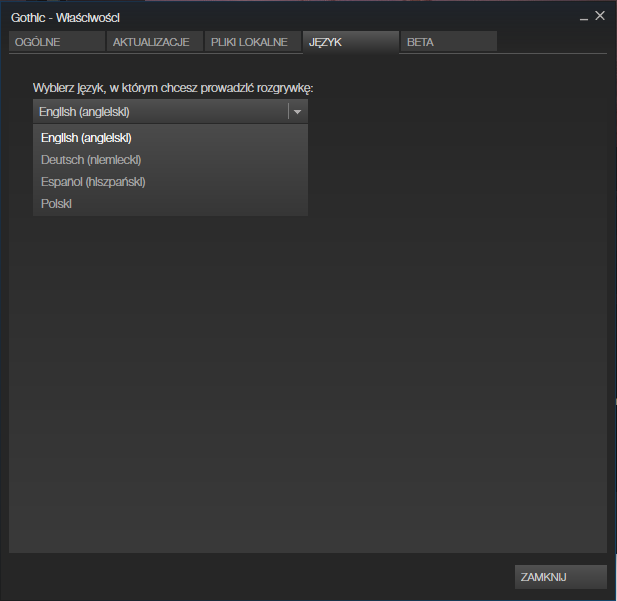Select the JĘZYK tab
The image size is (617, 601).
[351, 42]
